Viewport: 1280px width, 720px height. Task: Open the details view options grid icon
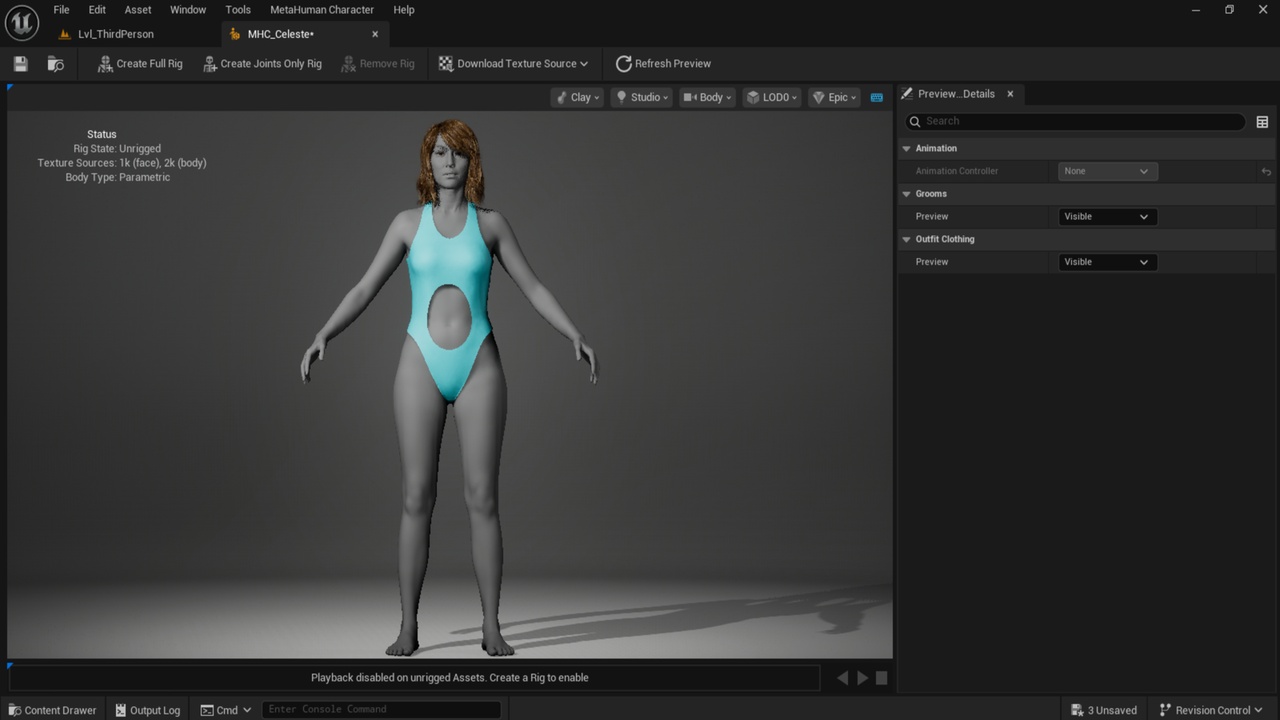[1262, 122]
